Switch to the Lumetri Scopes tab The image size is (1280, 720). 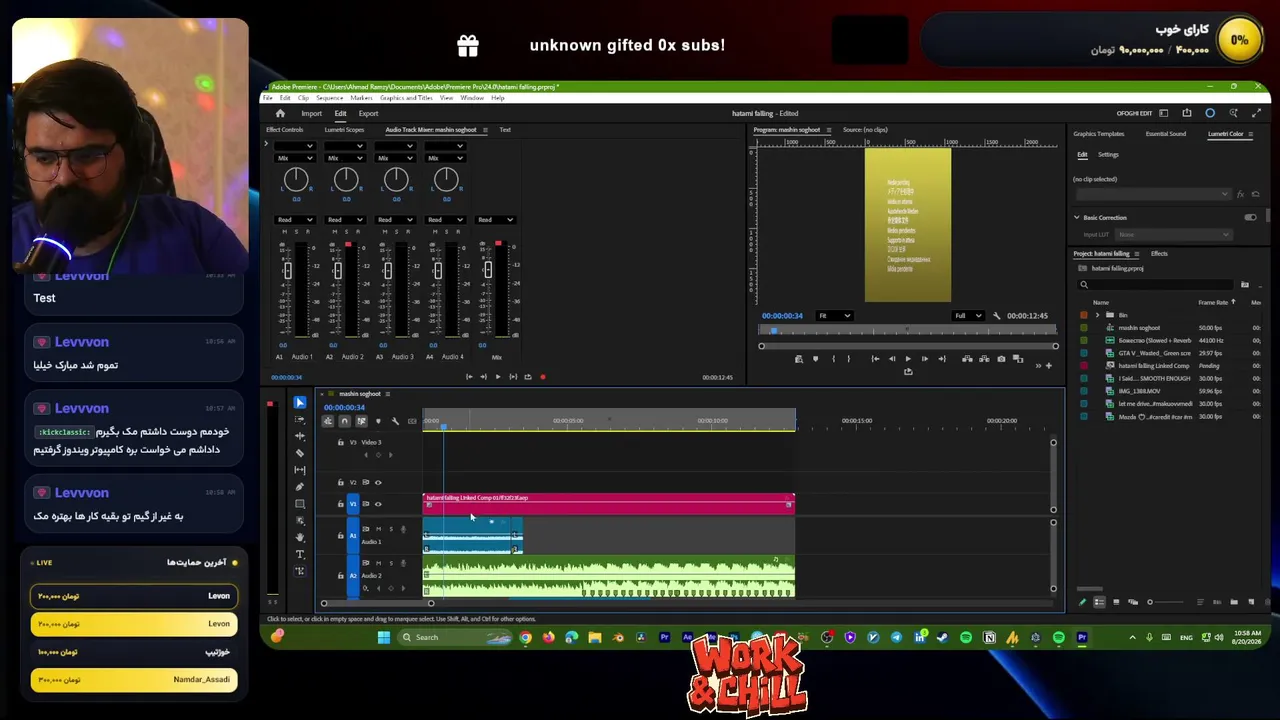tap(342, 130)
